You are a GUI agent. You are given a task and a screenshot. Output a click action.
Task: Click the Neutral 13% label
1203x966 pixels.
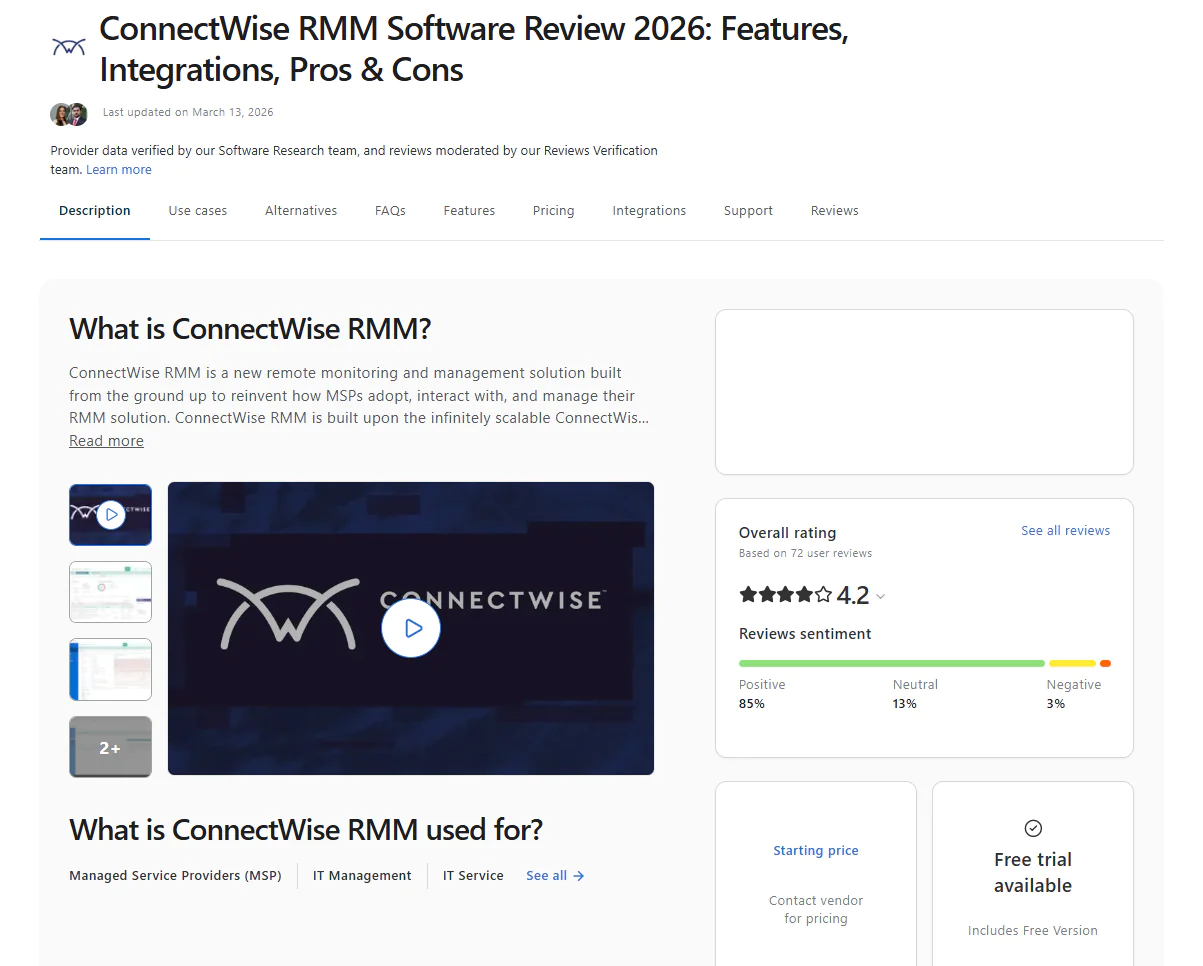point(915,694)
